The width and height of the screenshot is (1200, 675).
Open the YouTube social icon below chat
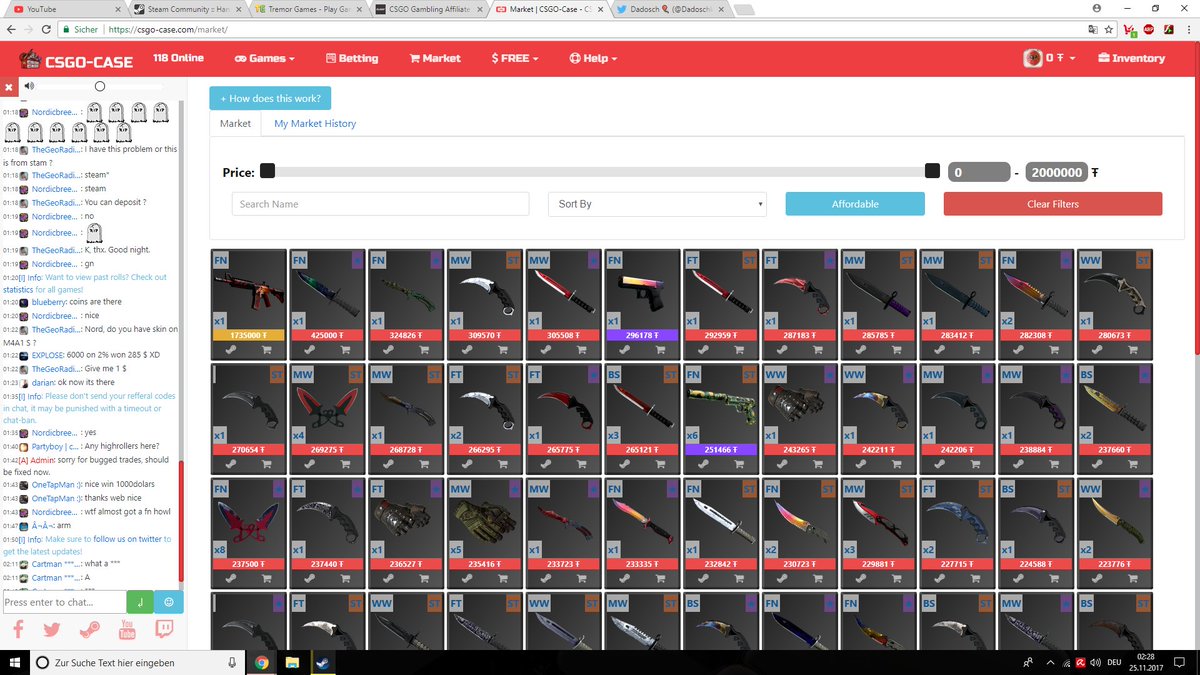pyautogui.click(x=127, y=630)
